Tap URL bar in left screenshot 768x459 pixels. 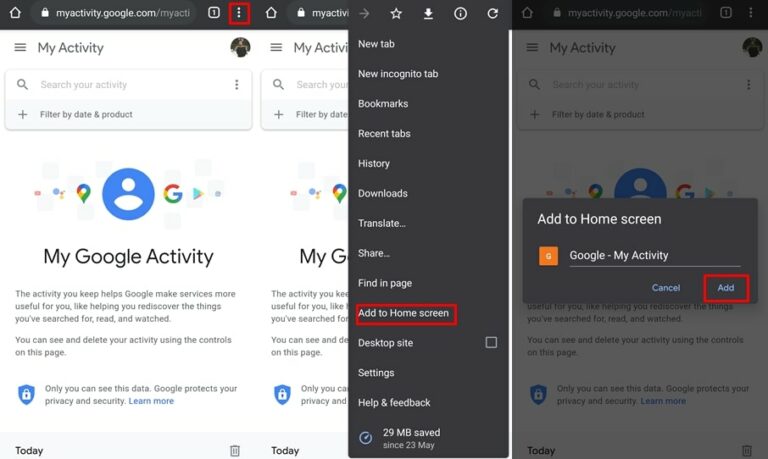point(116,13)
